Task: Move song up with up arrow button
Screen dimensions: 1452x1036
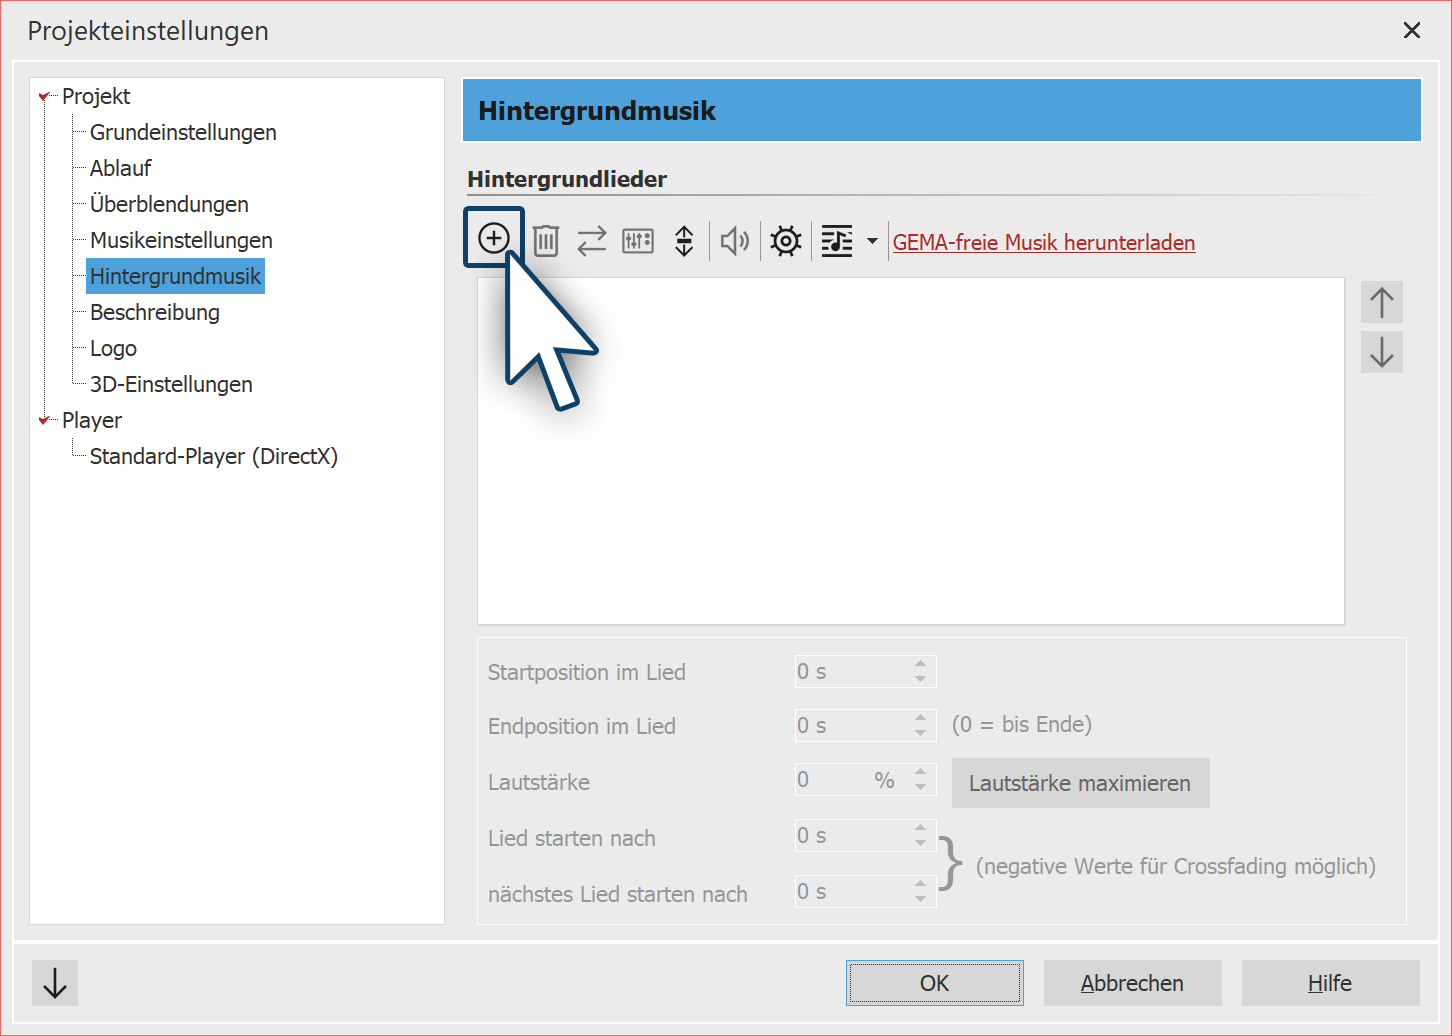Action: [1381, 302]
